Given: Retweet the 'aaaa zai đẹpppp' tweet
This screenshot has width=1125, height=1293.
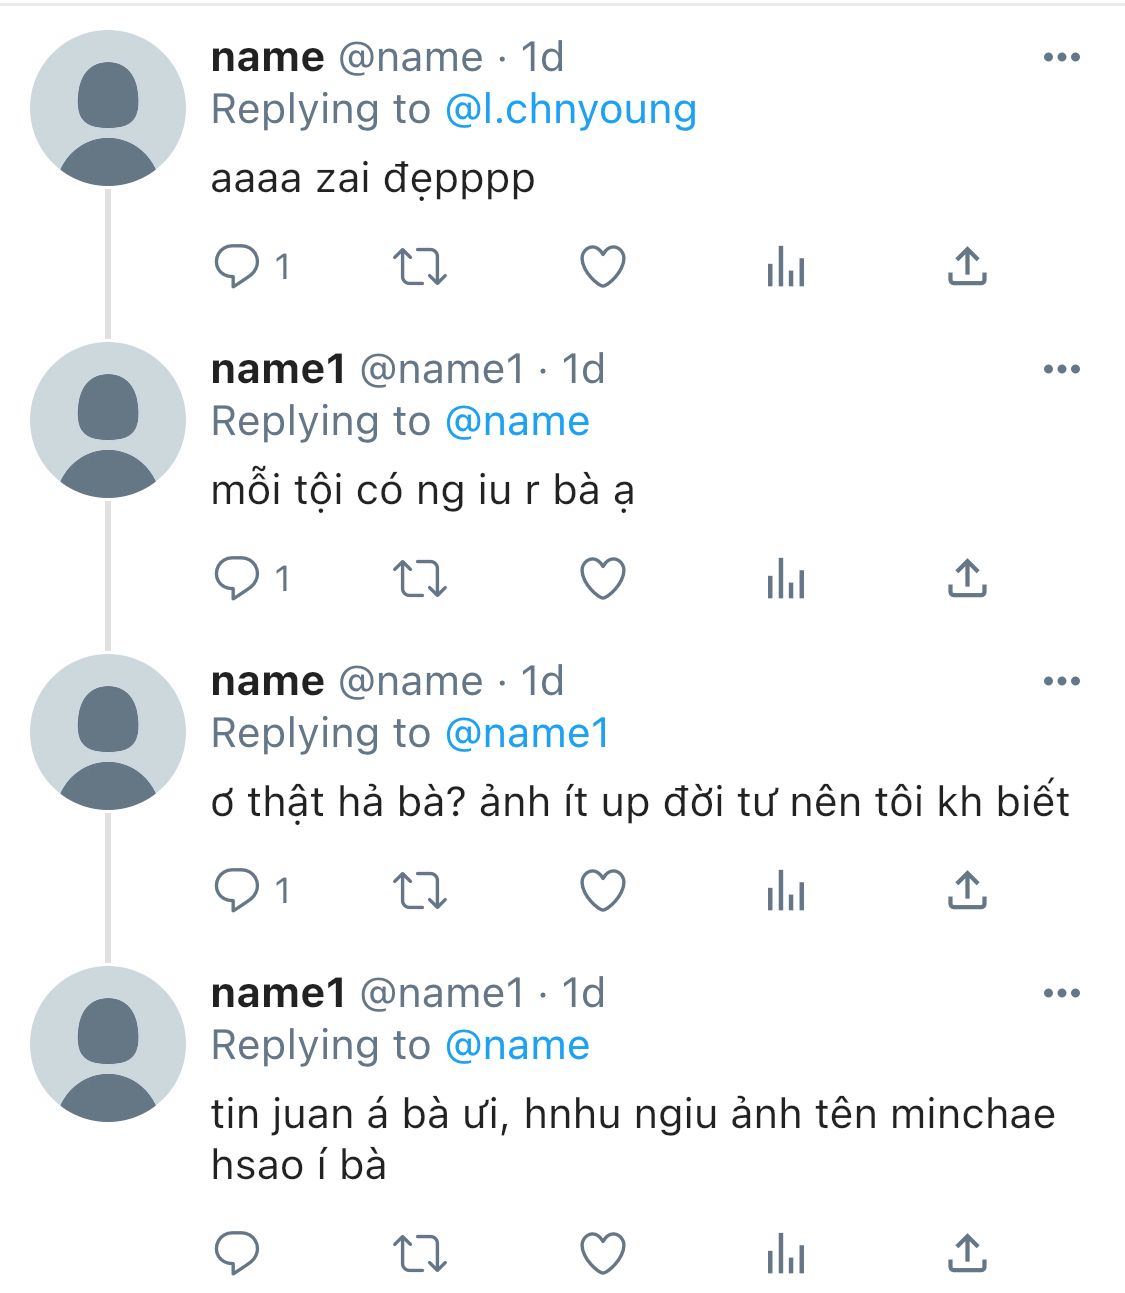Looking at the screenshot, I should [x=419, y=267].
